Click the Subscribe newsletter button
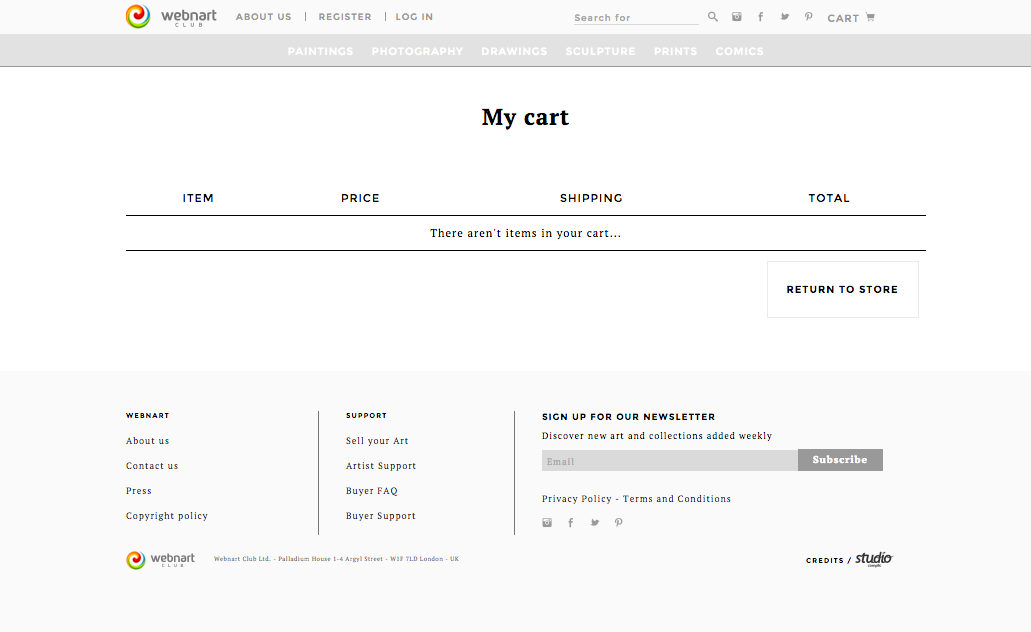This screenshot has height=632, width=1031. click(x=840, y=460)
